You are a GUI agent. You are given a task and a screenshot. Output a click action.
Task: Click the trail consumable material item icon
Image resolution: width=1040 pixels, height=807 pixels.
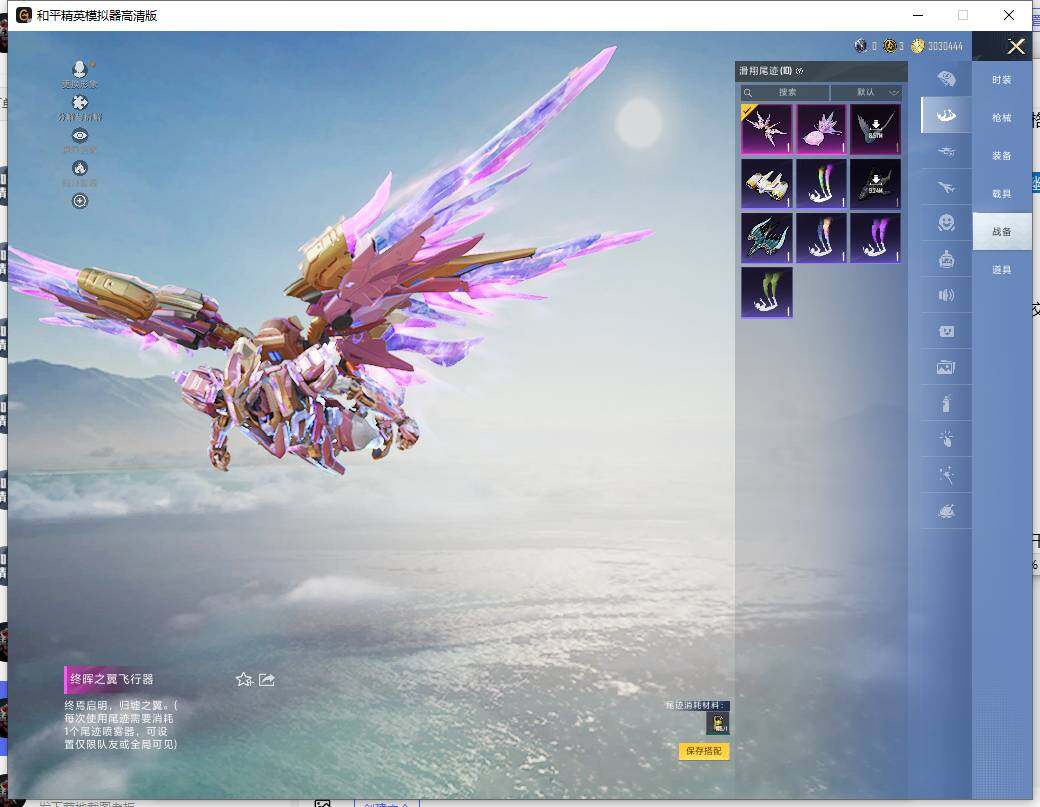pos(718,723)
